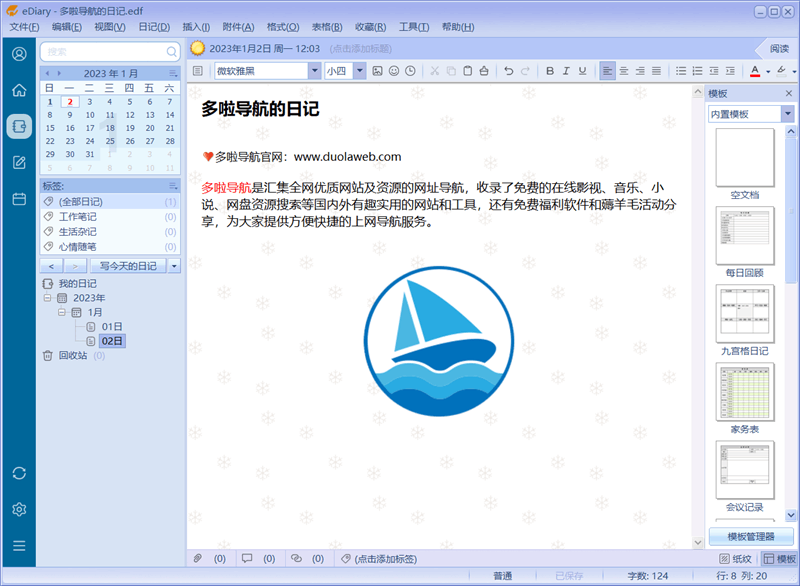Open the 文件(F) menu
Viewport: 800px width, 586px height.
click(24, 27)
